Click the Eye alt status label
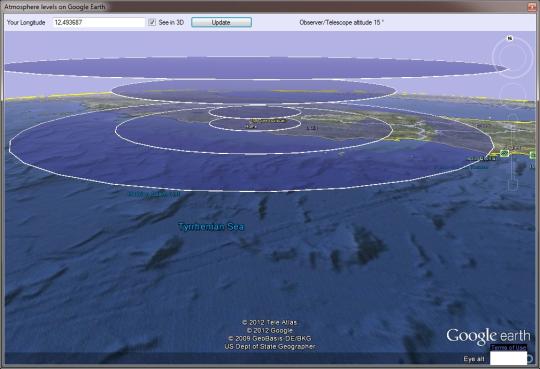Screen dimensions: 540x369 tap(474, 359)
